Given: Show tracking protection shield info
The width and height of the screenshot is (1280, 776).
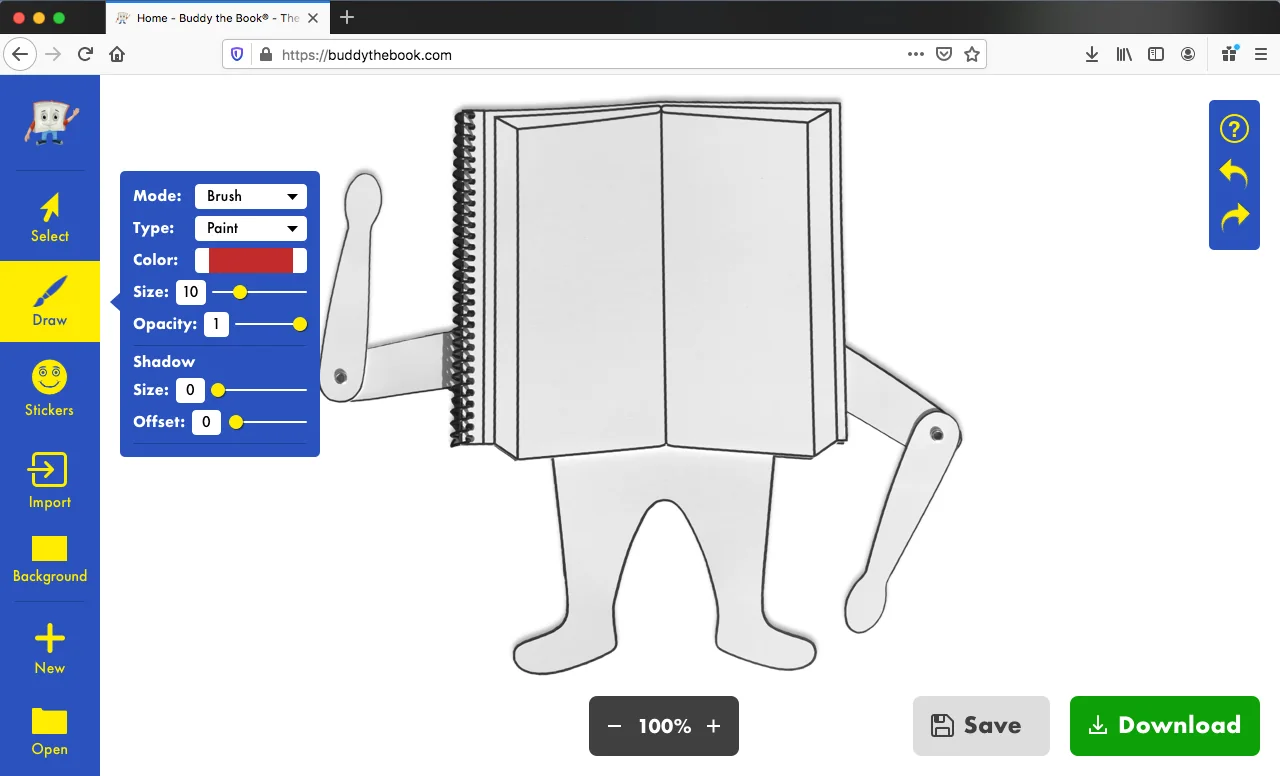Looking at the screenshot, I should point(237,55).
